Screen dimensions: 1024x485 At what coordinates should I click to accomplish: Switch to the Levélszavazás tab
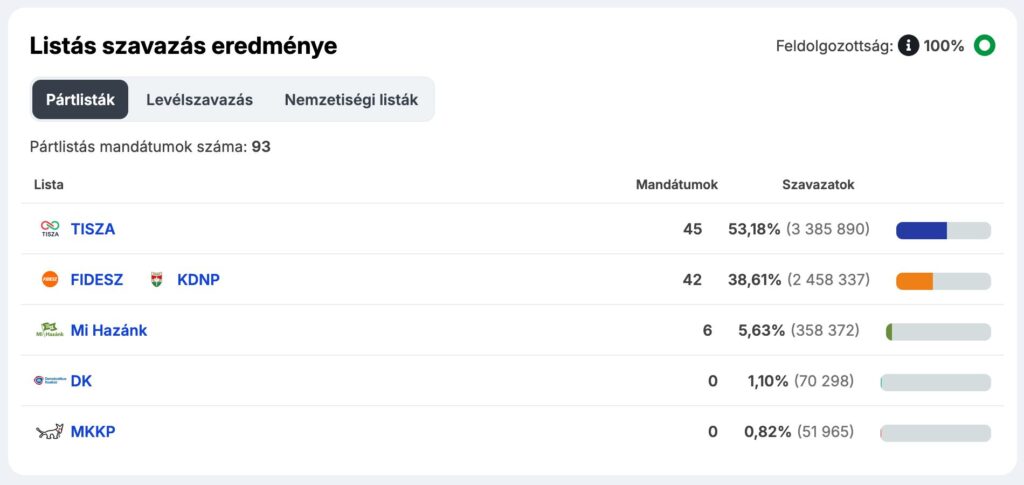click(x=199, y=100)
